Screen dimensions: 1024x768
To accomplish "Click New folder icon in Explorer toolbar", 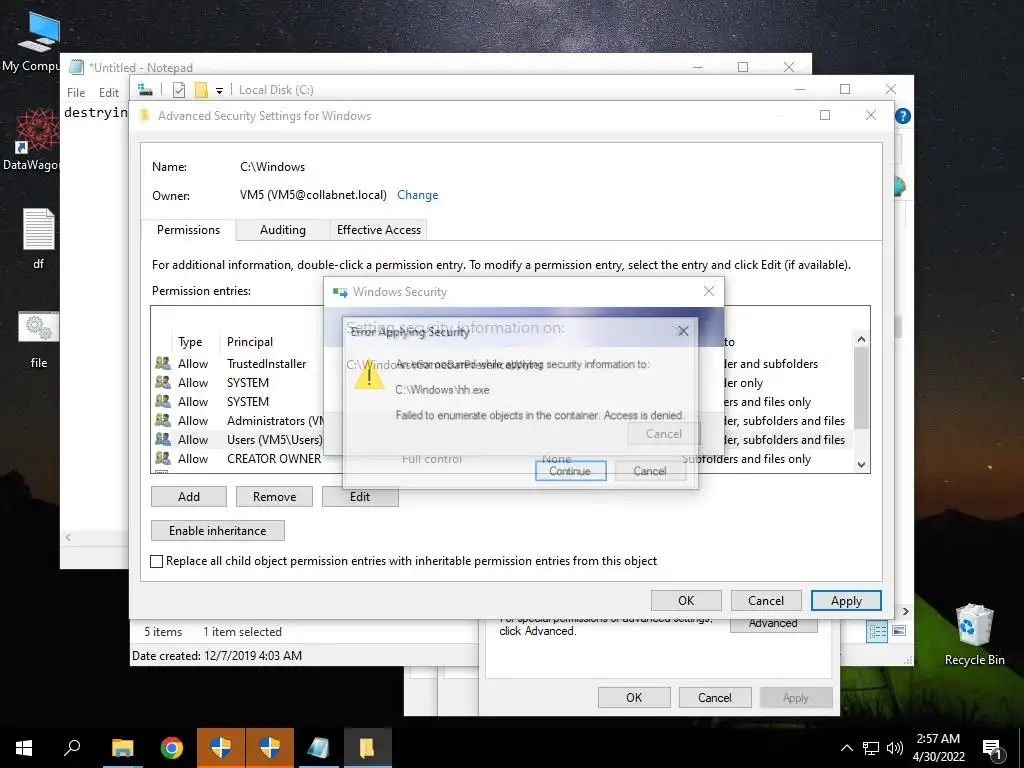I will click(201, 89).
